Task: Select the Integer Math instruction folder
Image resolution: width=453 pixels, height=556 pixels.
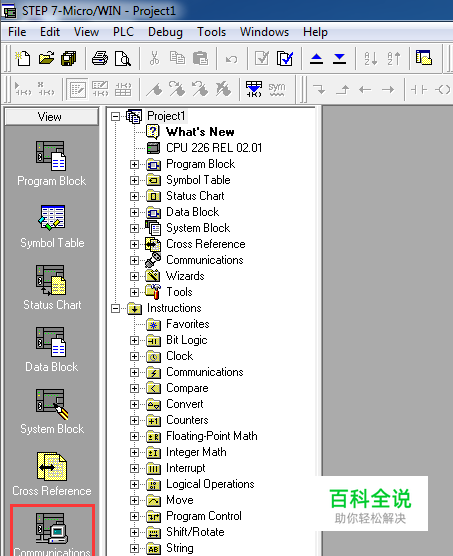Action: pos(196,452)
